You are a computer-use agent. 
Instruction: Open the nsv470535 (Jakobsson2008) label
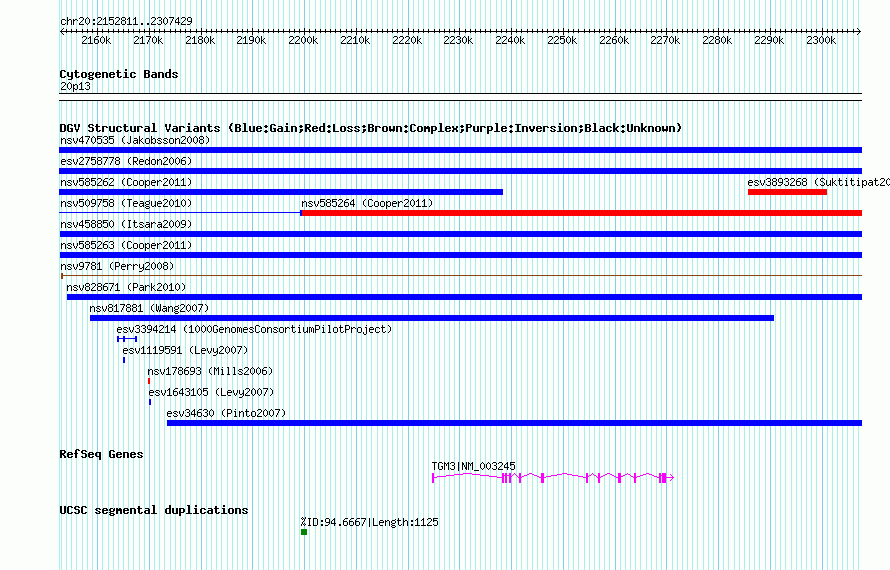pyautogui.click(x=135, y=140)
